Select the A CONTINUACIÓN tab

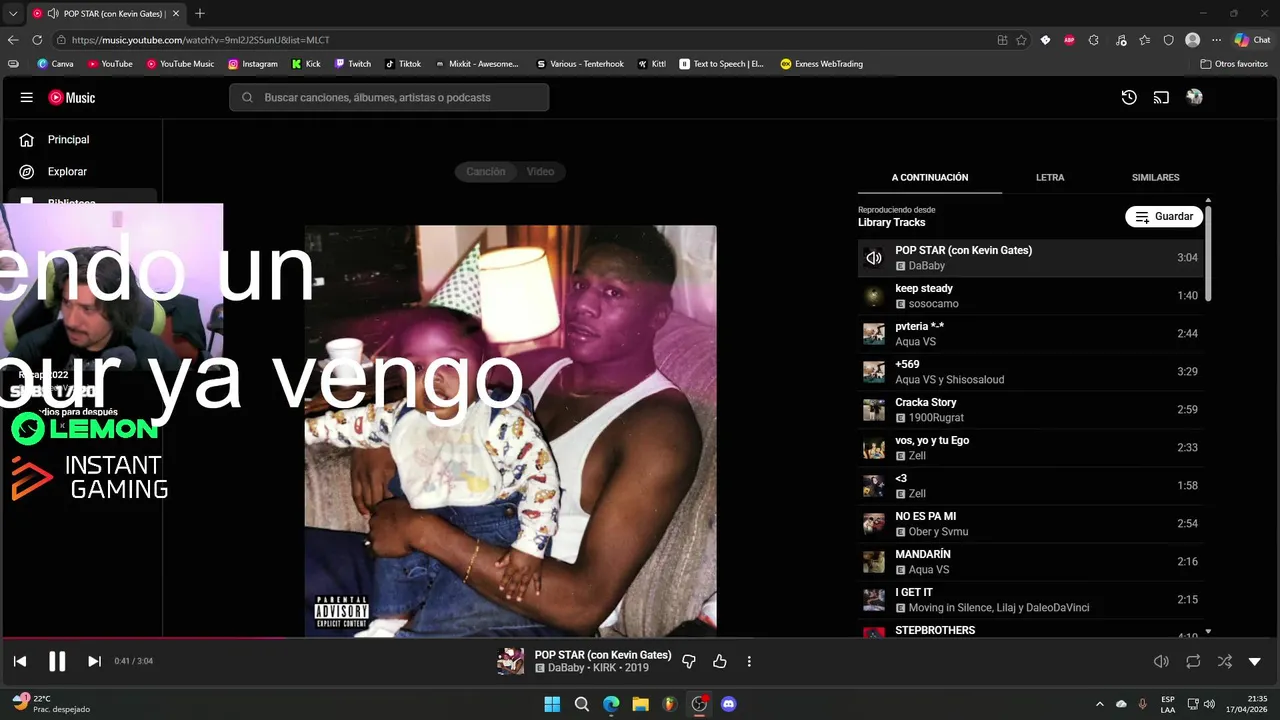[930, 178]
